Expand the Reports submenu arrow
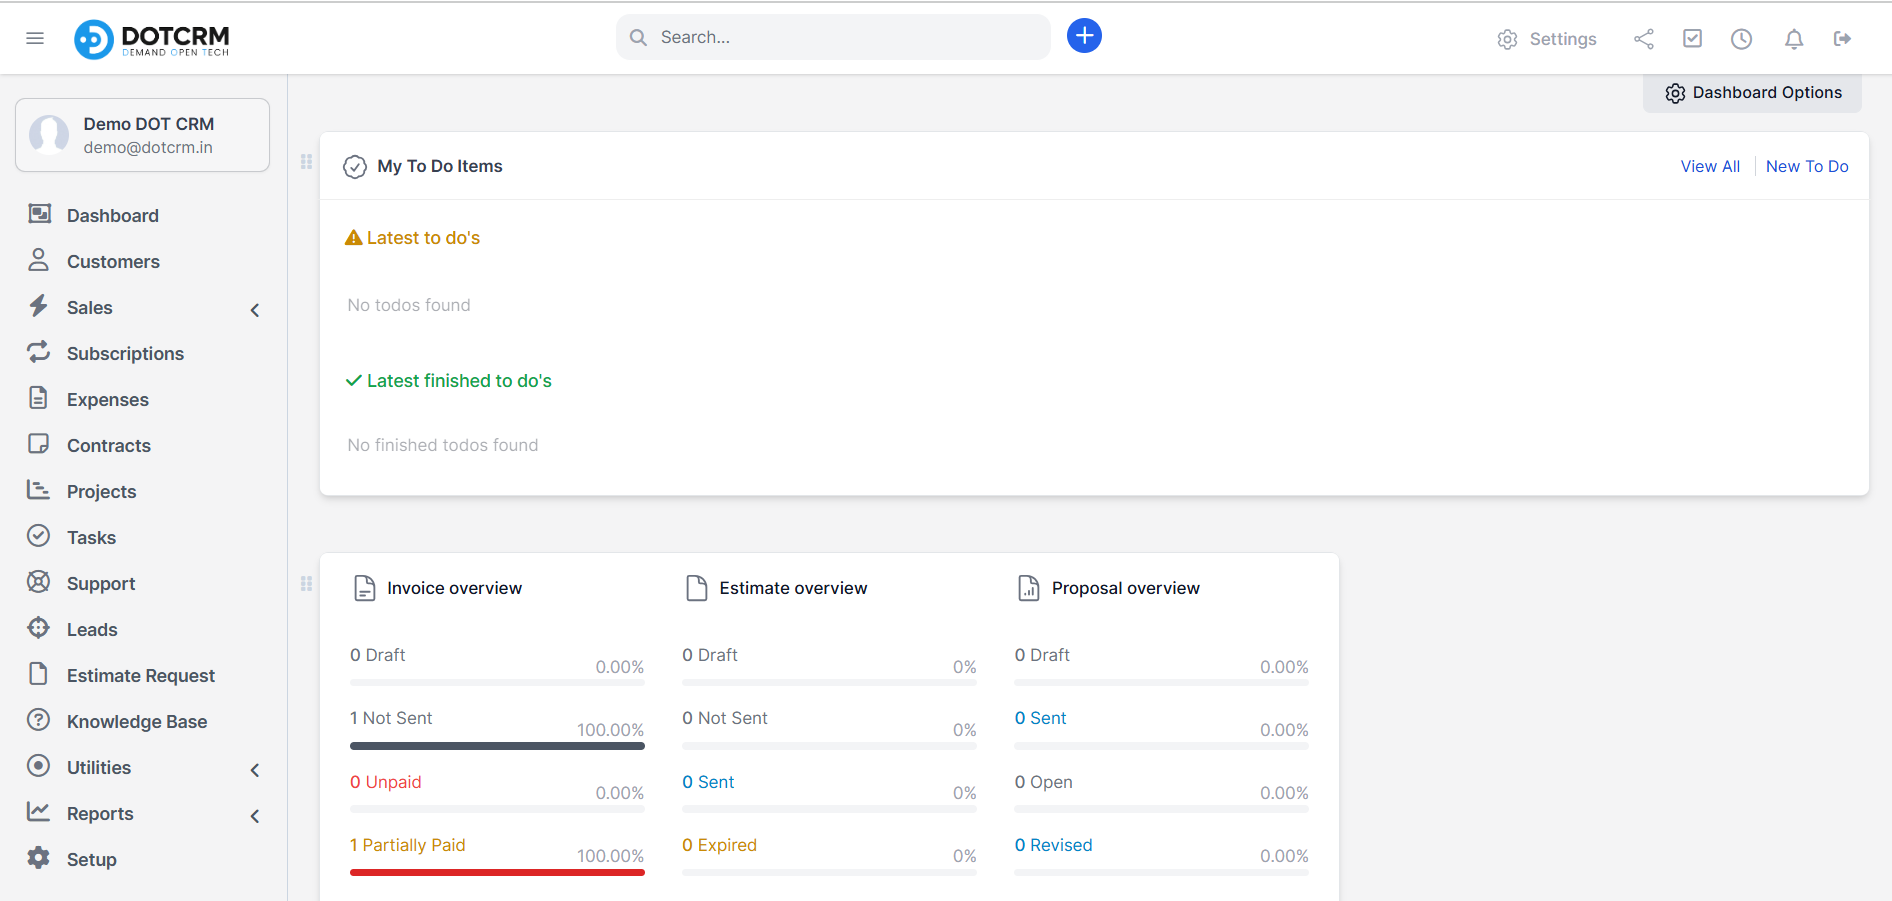The width and height of the screenshot is (1892, 901). tap(255, 816)
